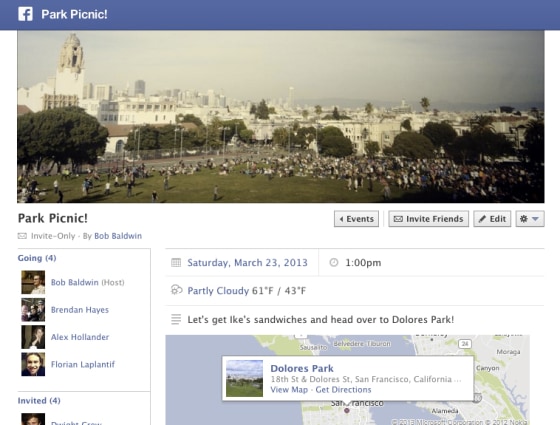Click the Park Picnic! event name heading
The image size is (560, 425).
click(x=53, y=218)
